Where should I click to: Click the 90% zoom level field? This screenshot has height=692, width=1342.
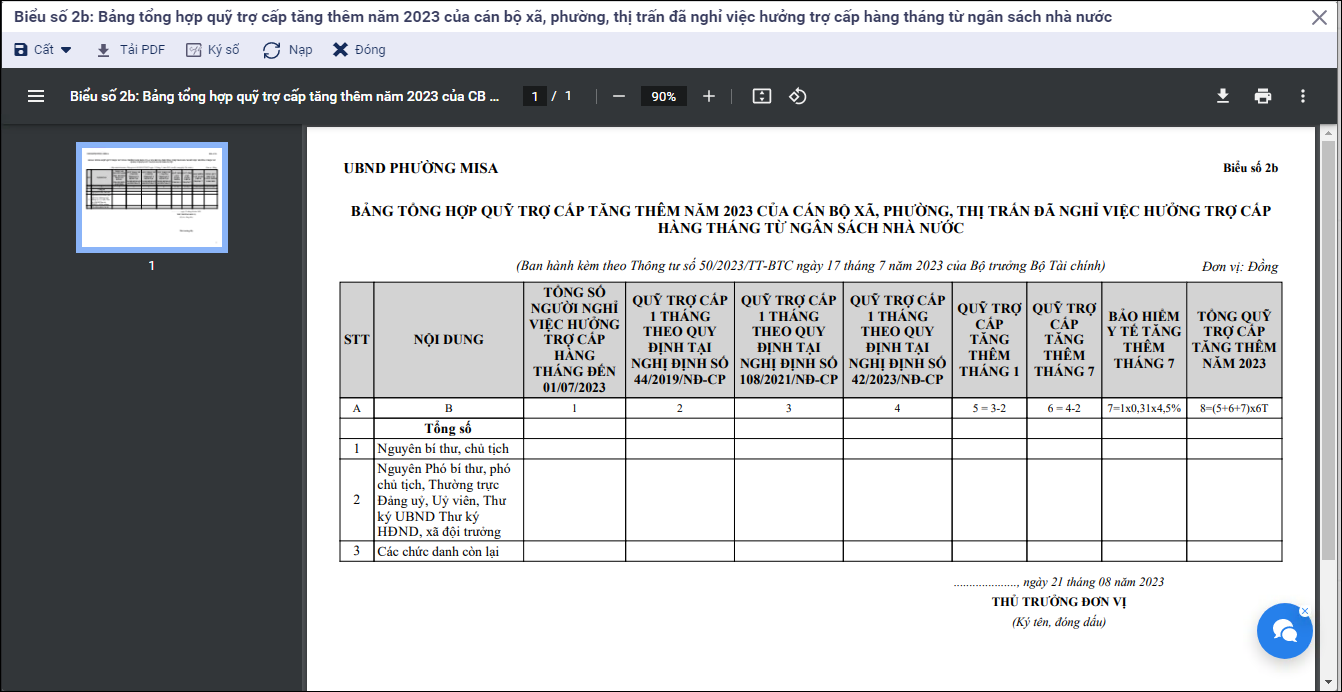[664, 96]
